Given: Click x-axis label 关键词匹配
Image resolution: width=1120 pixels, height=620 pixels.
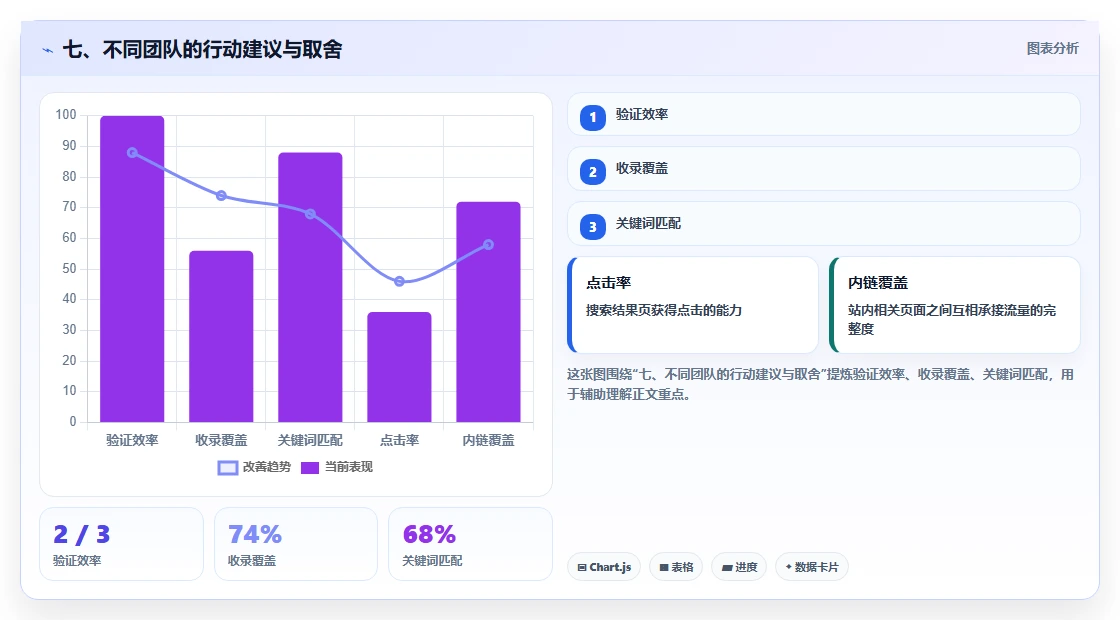Looking at the screenshot, I should [310, 441].
